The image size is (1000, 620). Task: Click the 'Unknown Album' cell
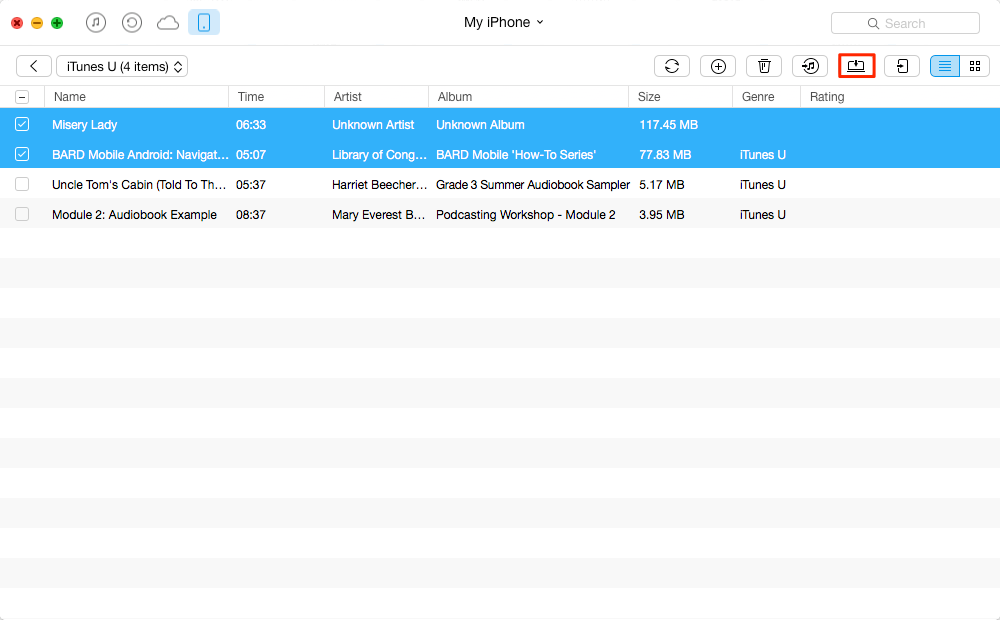click(x=480, y=125)
